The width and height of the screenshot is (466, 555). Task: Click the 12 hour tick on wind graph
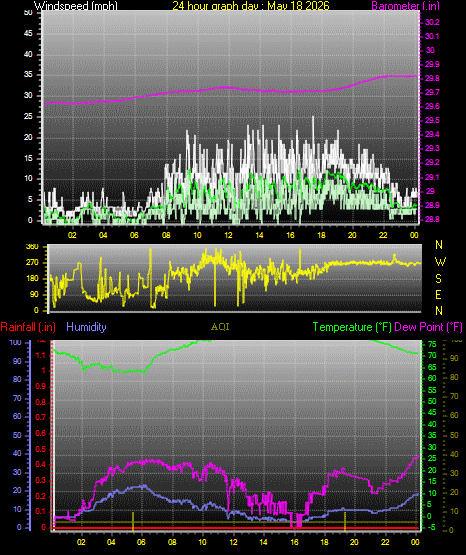[229, 235]
